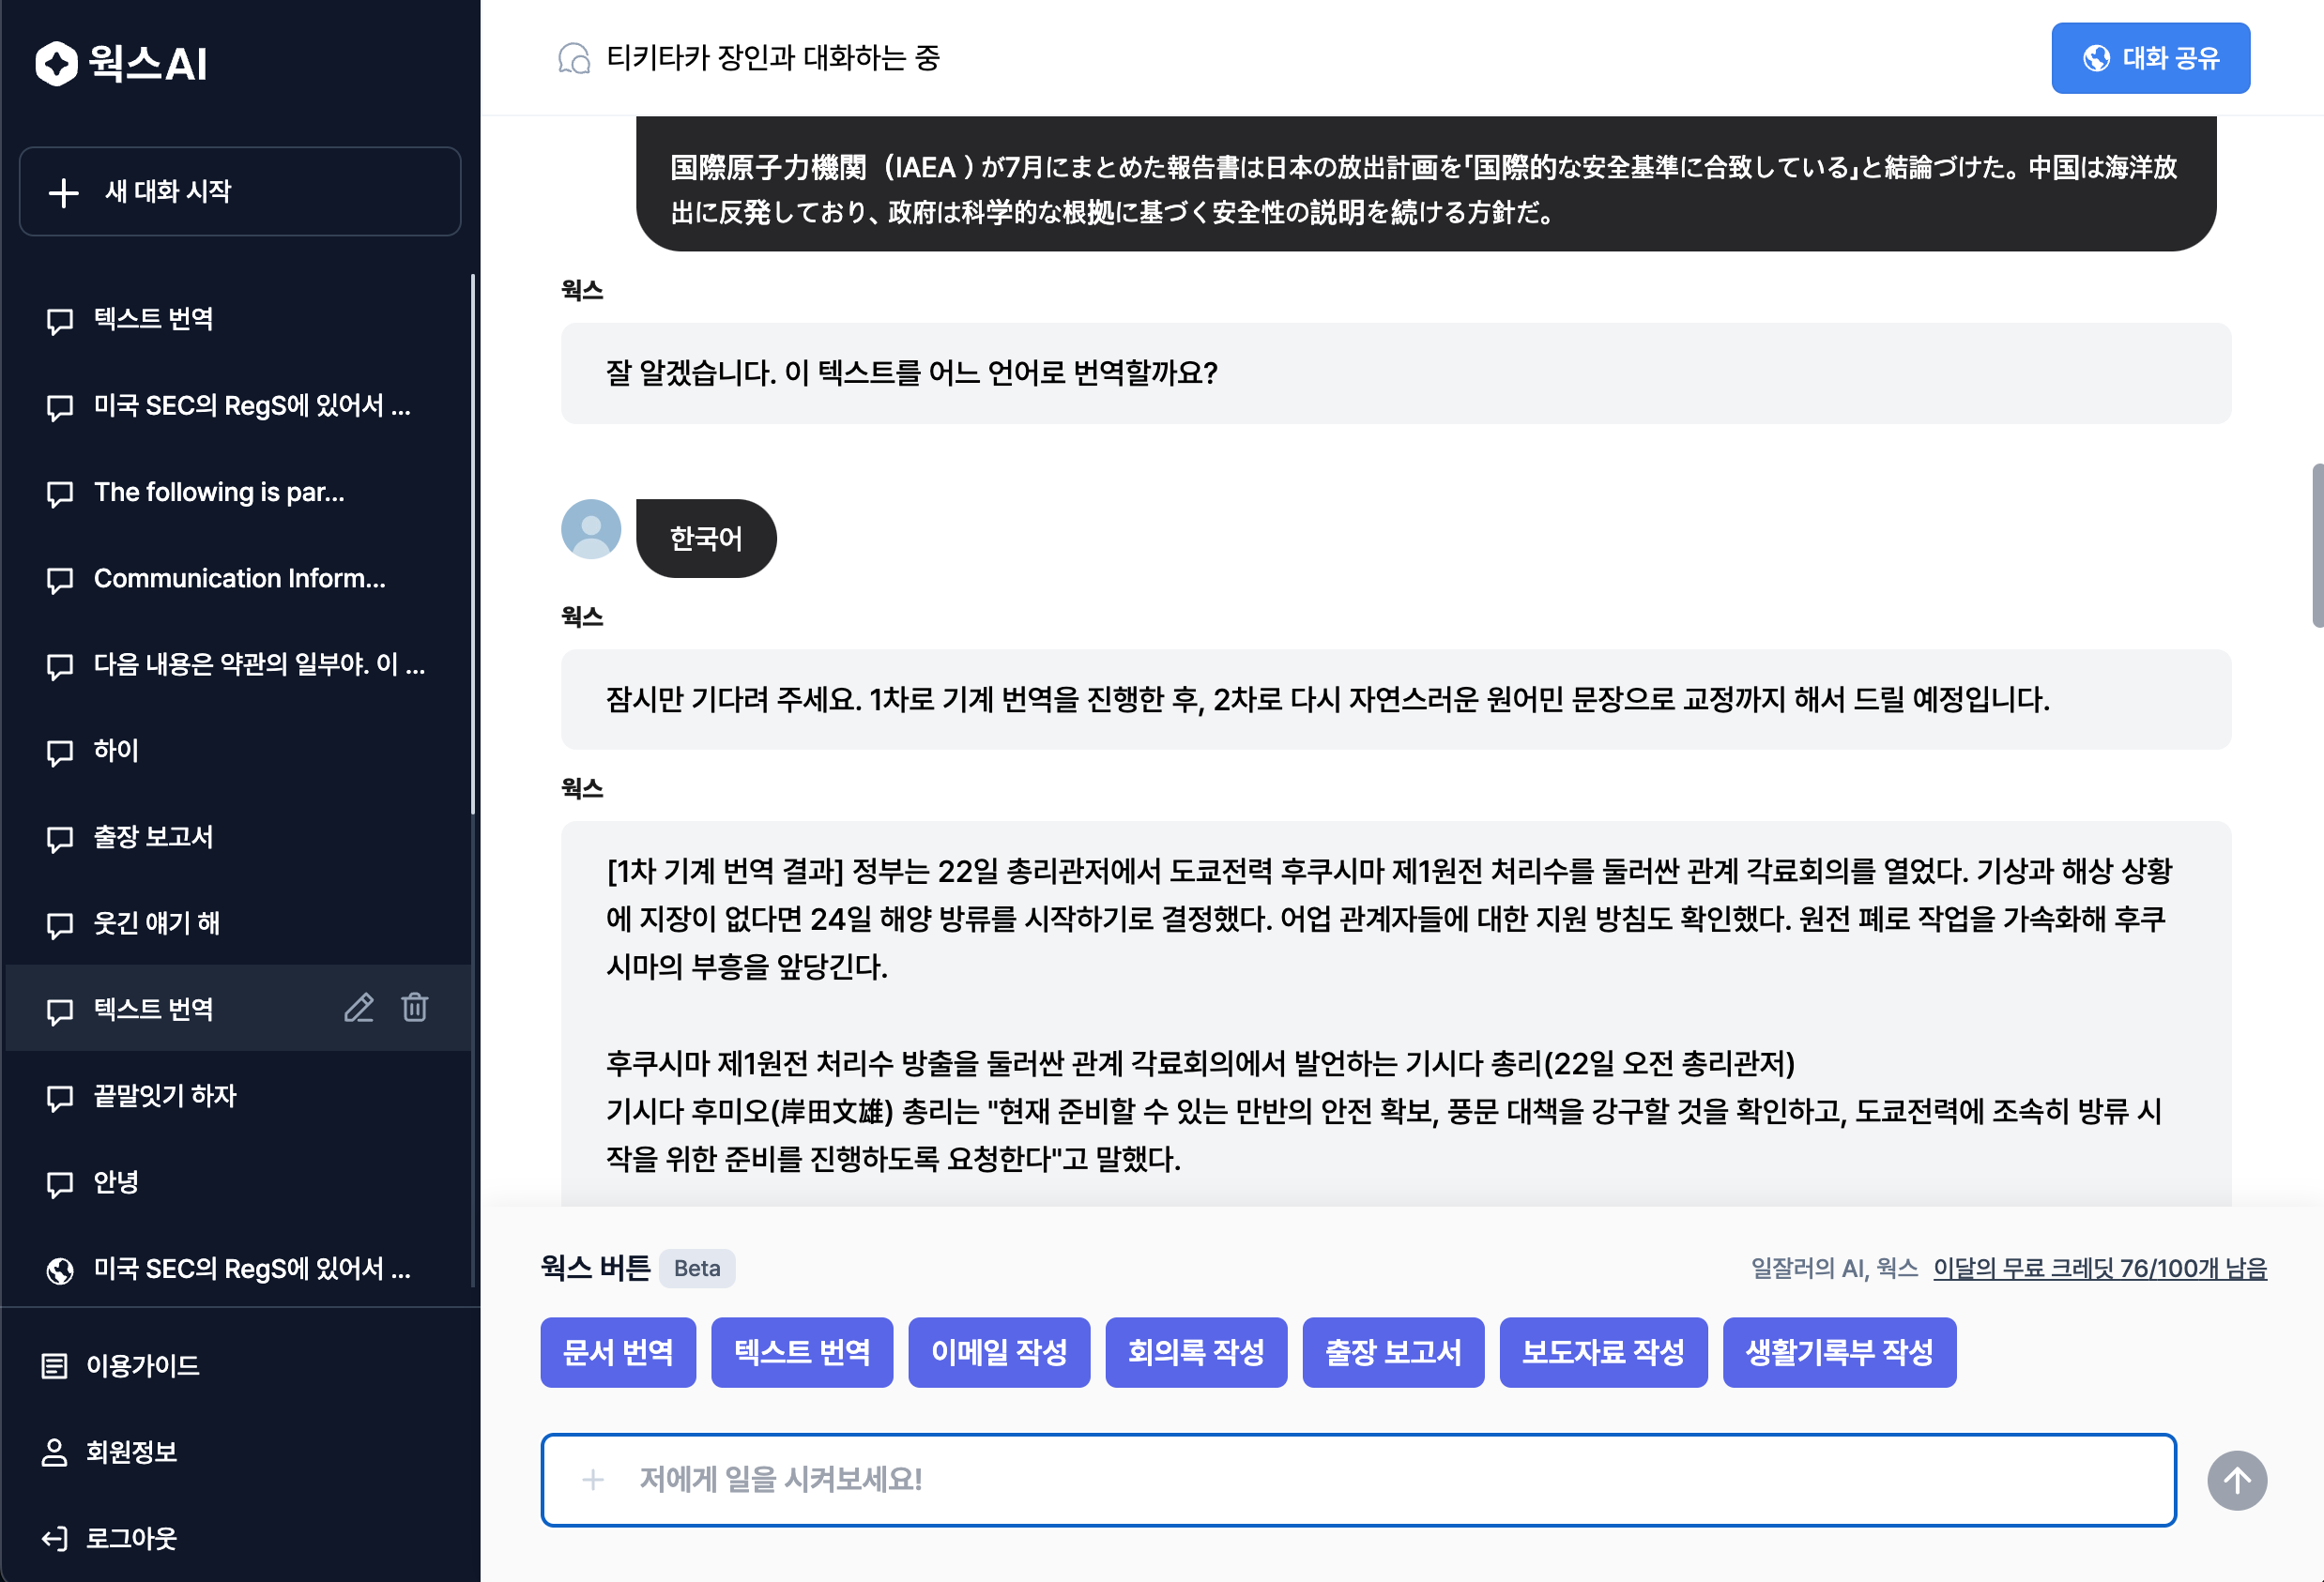Image resolution: width=2324 pixels, height=1582 pixels.
Task: Click the send arrow icon button
Action: [x=2236, y=1480]
